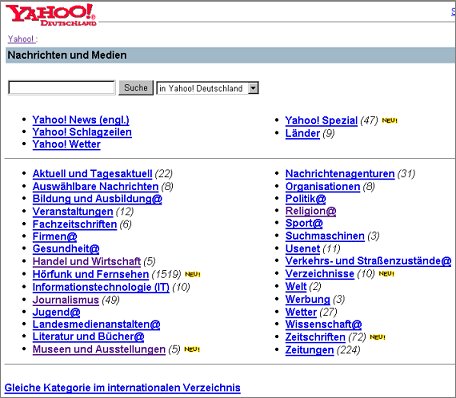Viewport: 456px width, 398px height.
Task: Open Auswählbare Nachrichten category
Action: tap(95, 186)
